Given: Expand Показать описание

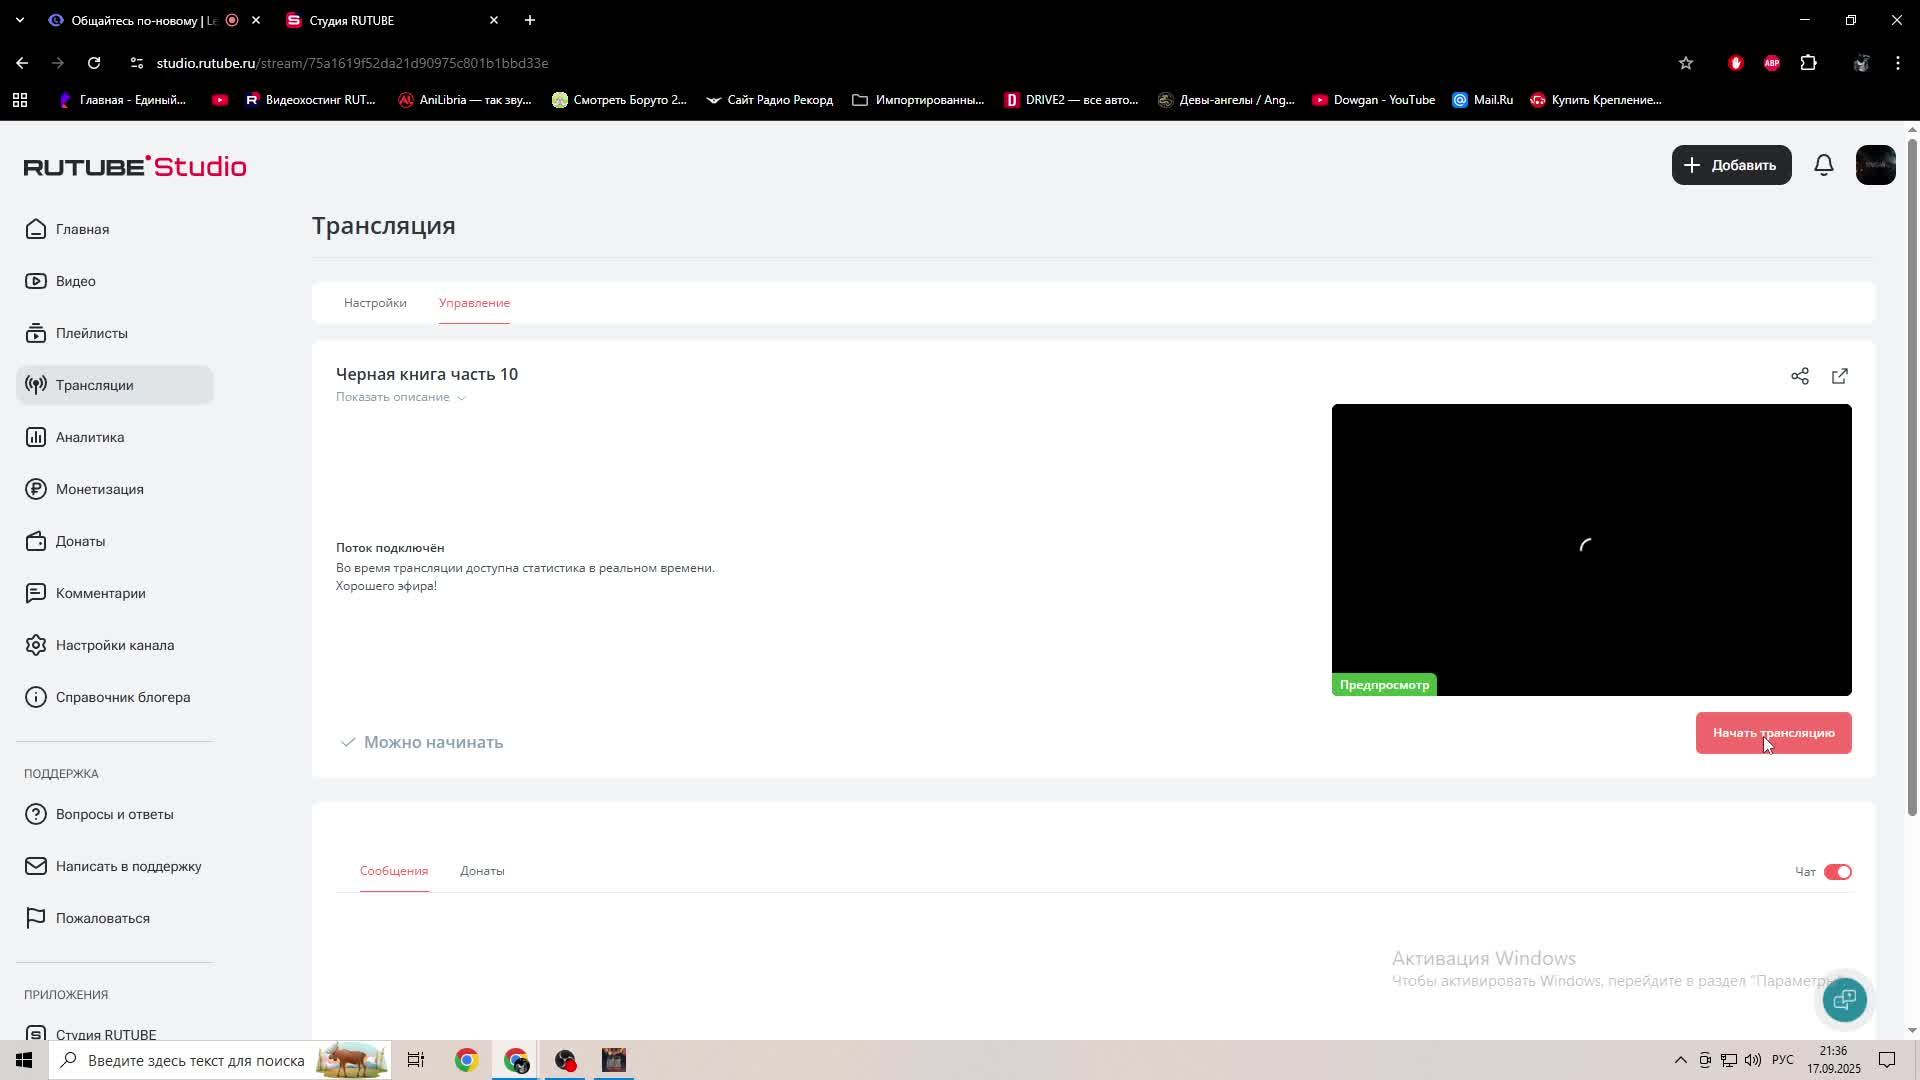Looking at the screenshot, I should pyautogui.click(x=400, y=397).
